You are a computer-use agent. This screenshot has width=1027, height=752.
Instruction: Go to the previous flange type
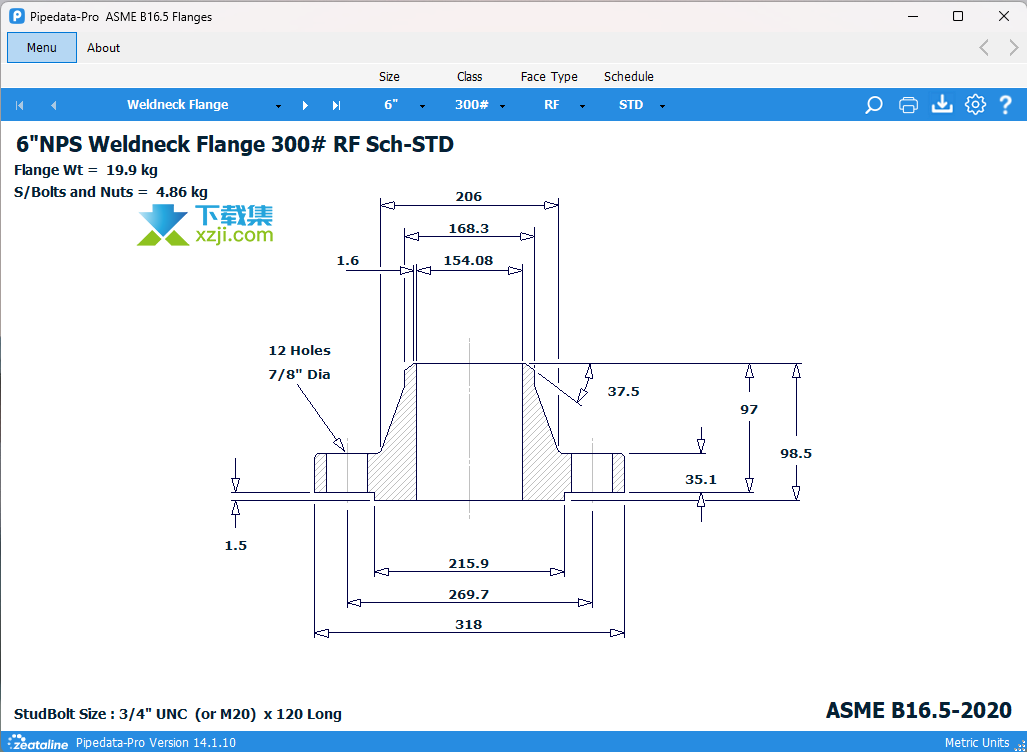point(54,105)
